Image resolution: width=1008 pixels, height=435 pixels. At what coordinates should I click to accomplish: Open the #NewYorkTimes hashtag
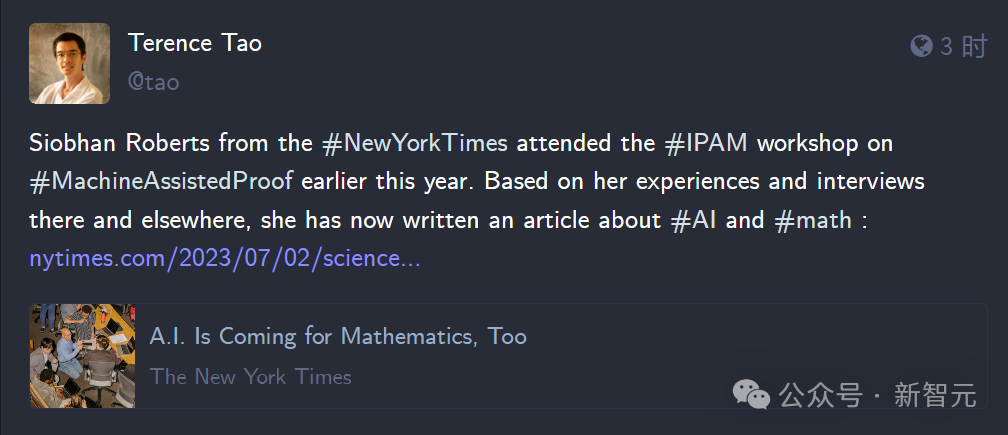(x=415, y=143)
